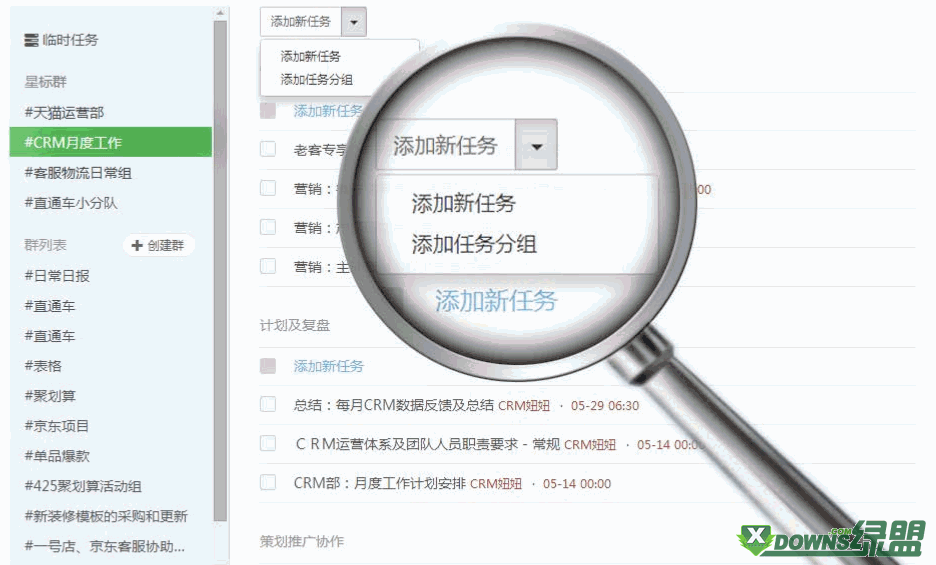Screen dimensions: 936x565
Task: Open #425聚划算活动组 group
Action: pos(83,486)
